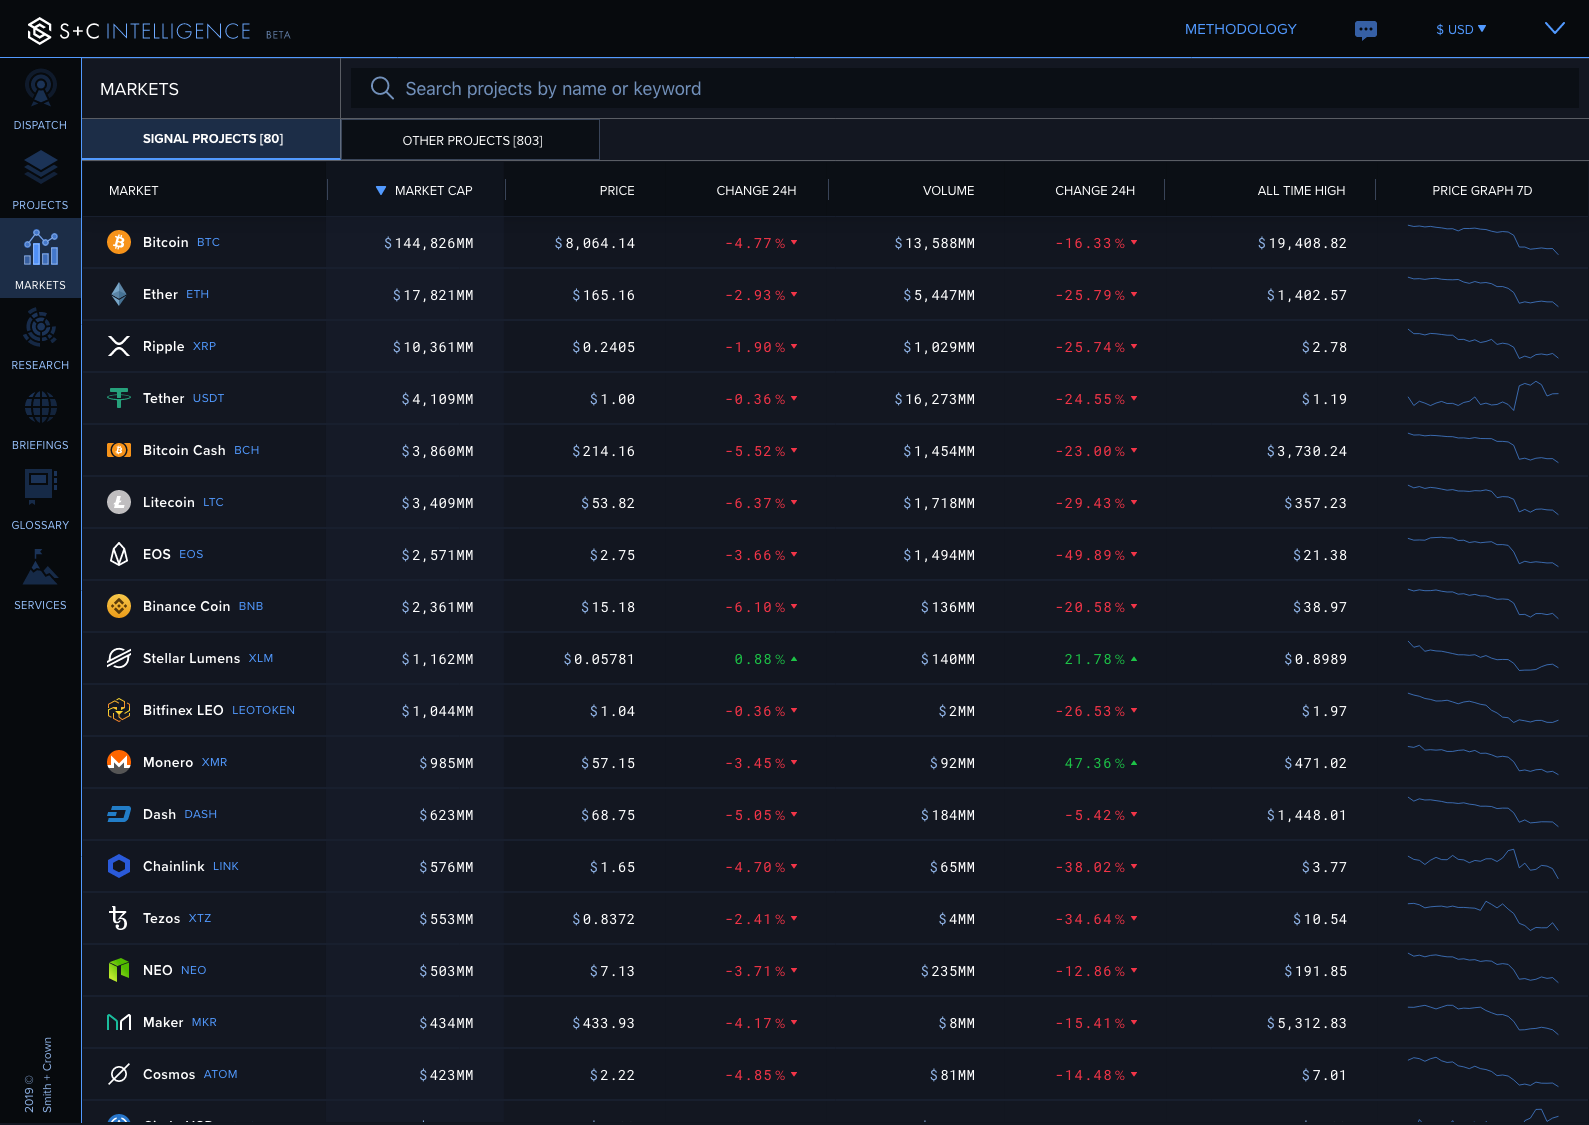Image resolution: width=1589 pixels, height=1125 pixels.
Task: Click the Chainlink hexagon icon
Action: click(x=119, y=866)
